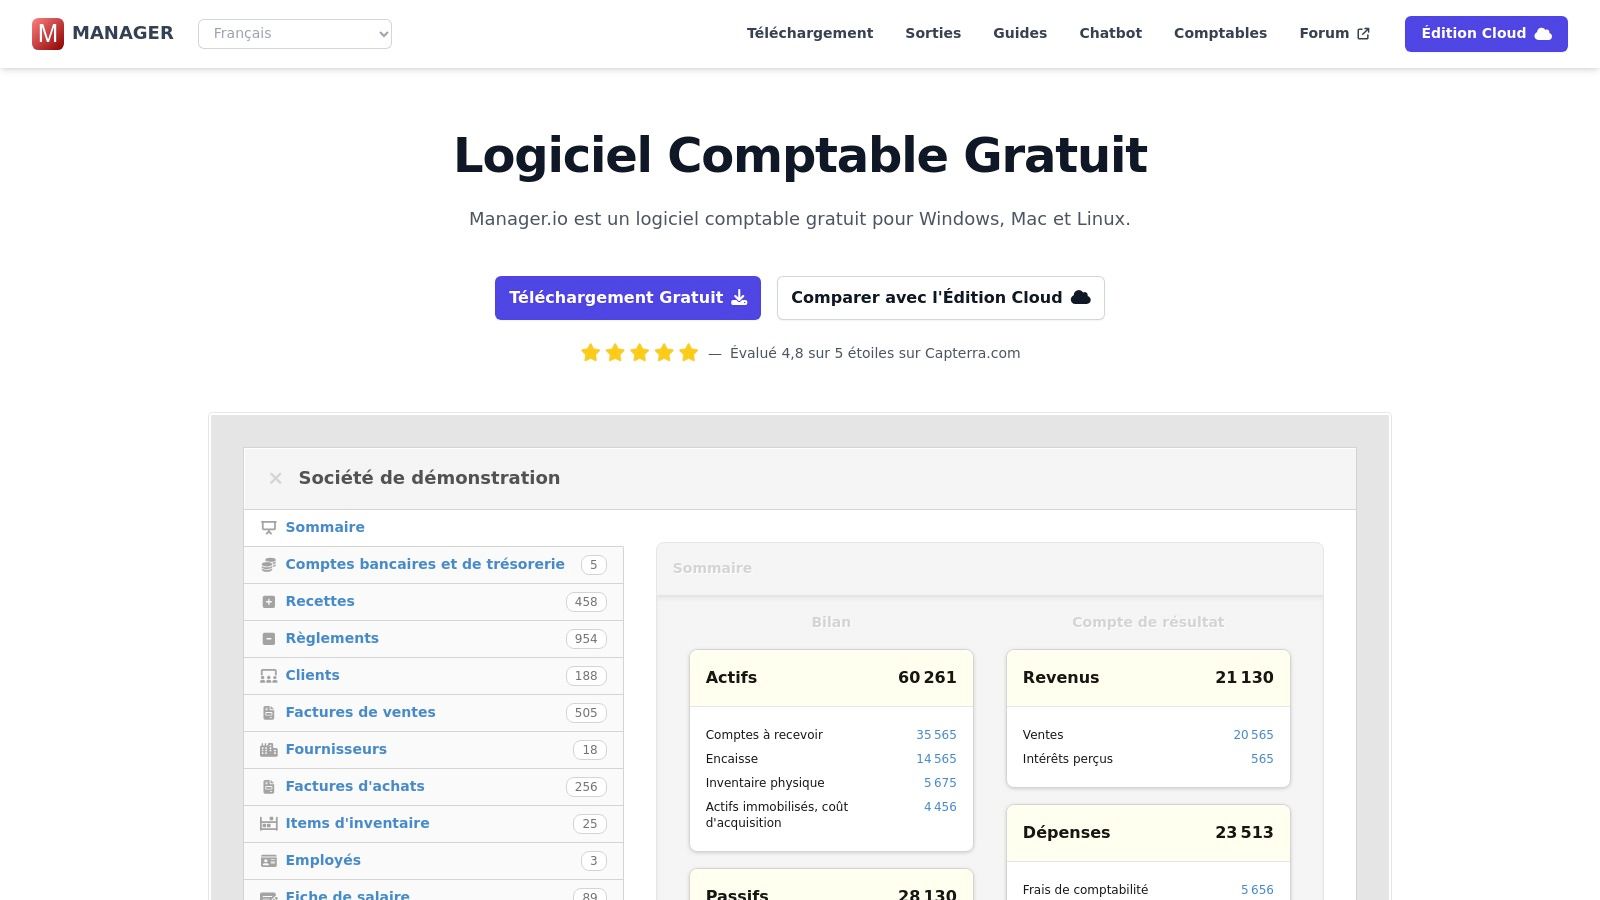Click the 505 badge for Factures de ventes
The width and height of the screenshot is (1600, 900).
586,713
